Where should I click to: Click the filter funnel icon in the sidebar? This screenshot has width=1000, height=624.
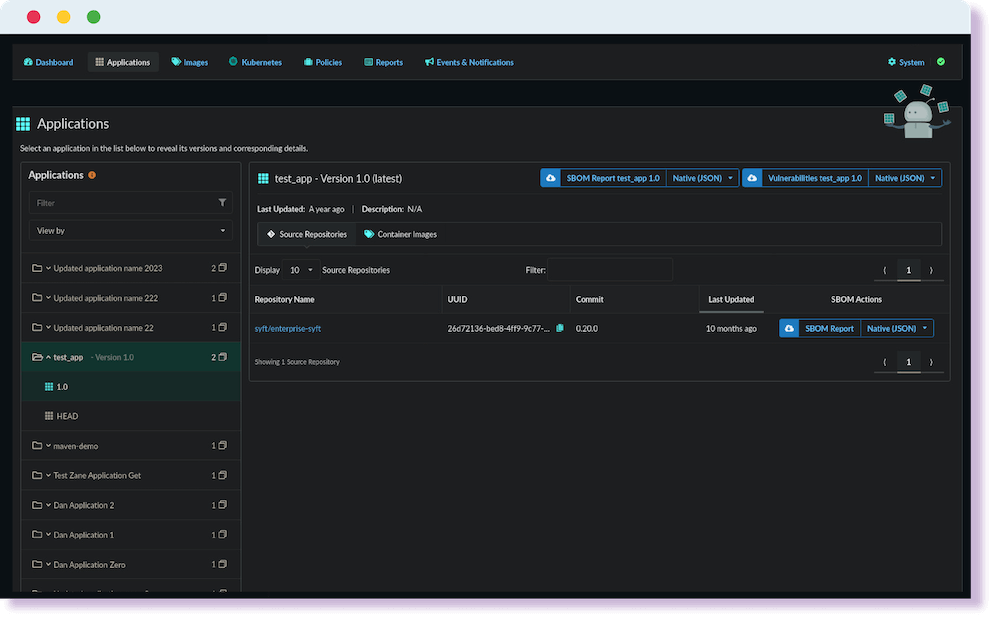[223, 204]
